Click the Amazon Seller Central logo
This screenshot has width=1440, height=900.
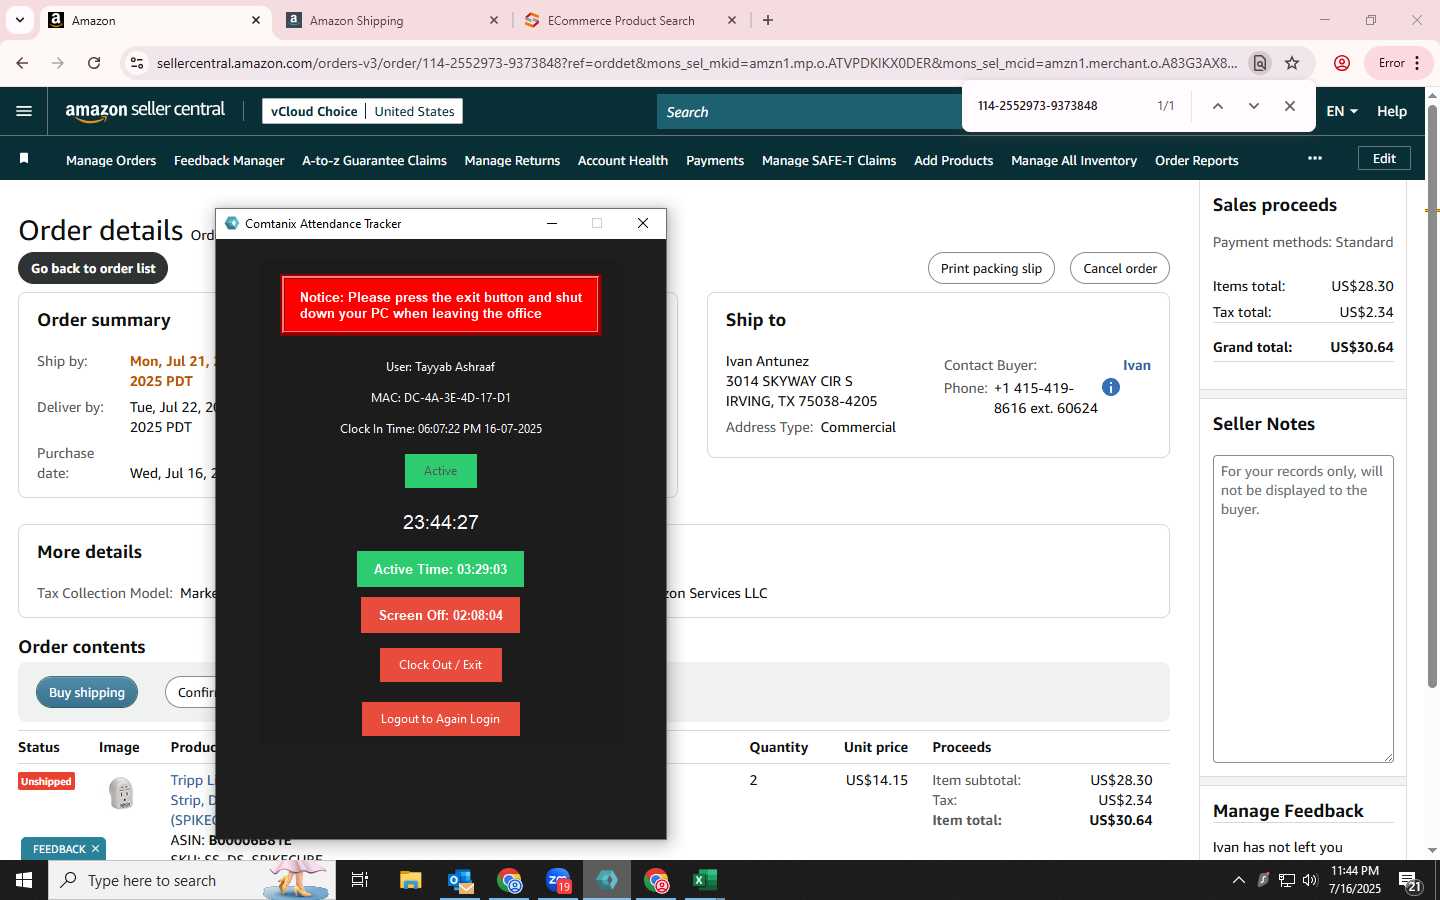pos(145,111)
